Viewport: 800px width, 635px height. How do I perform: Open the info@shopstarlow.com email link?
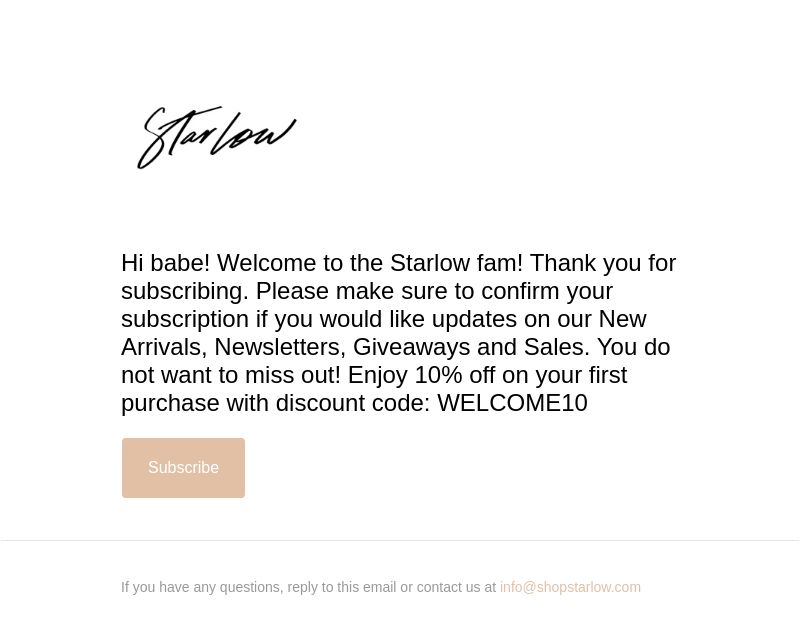coord(570,587)
